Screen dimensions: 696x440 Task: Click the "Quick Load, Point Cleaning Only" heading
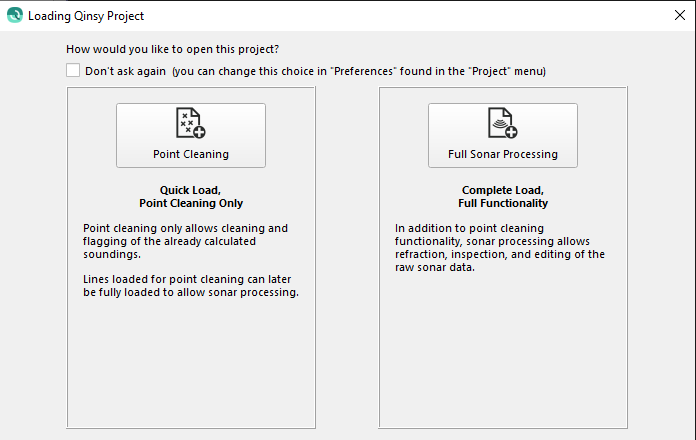191,196
